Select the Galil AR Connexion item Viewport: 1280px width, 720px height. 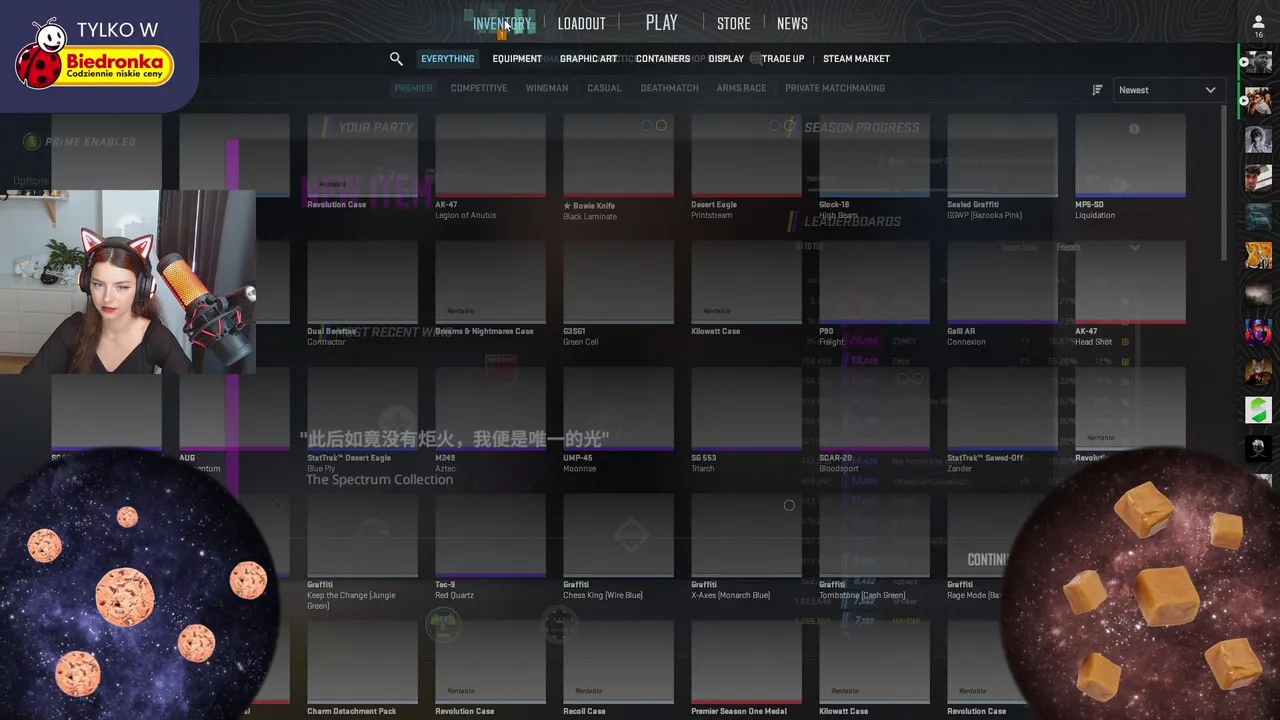[x=1002, y=295]
